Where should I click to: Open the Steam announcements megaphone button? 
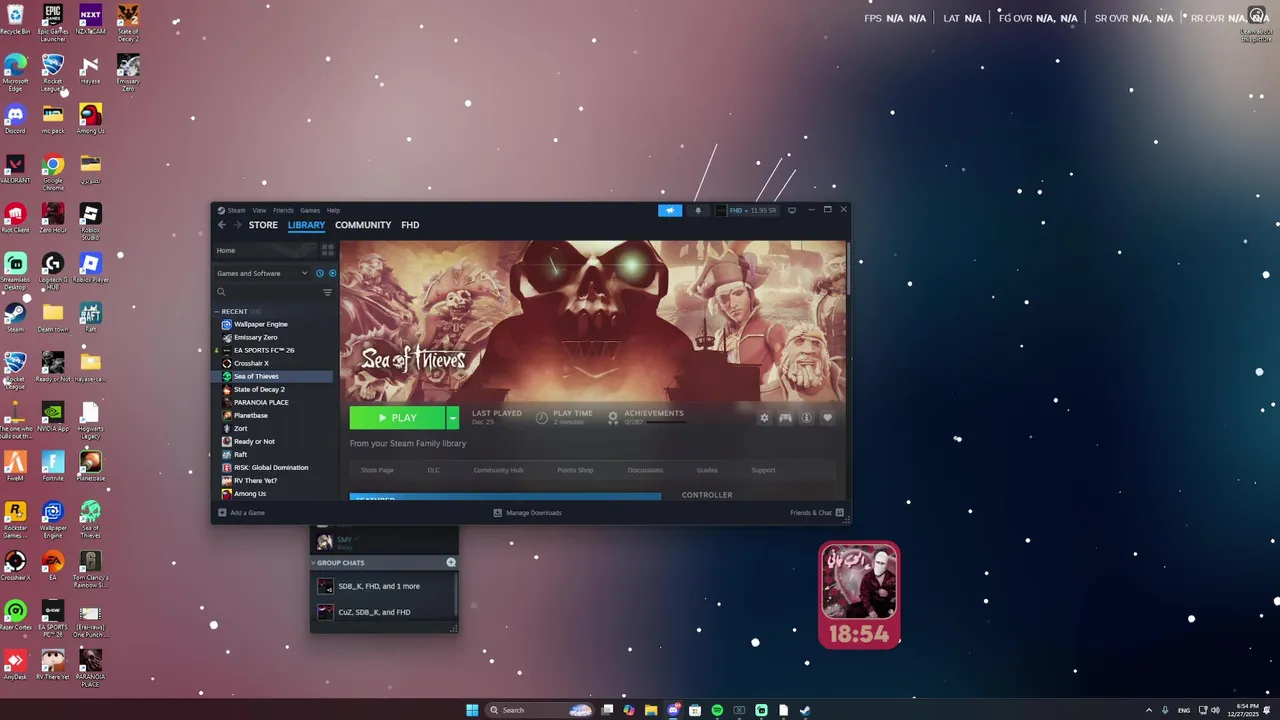(670, 210)
